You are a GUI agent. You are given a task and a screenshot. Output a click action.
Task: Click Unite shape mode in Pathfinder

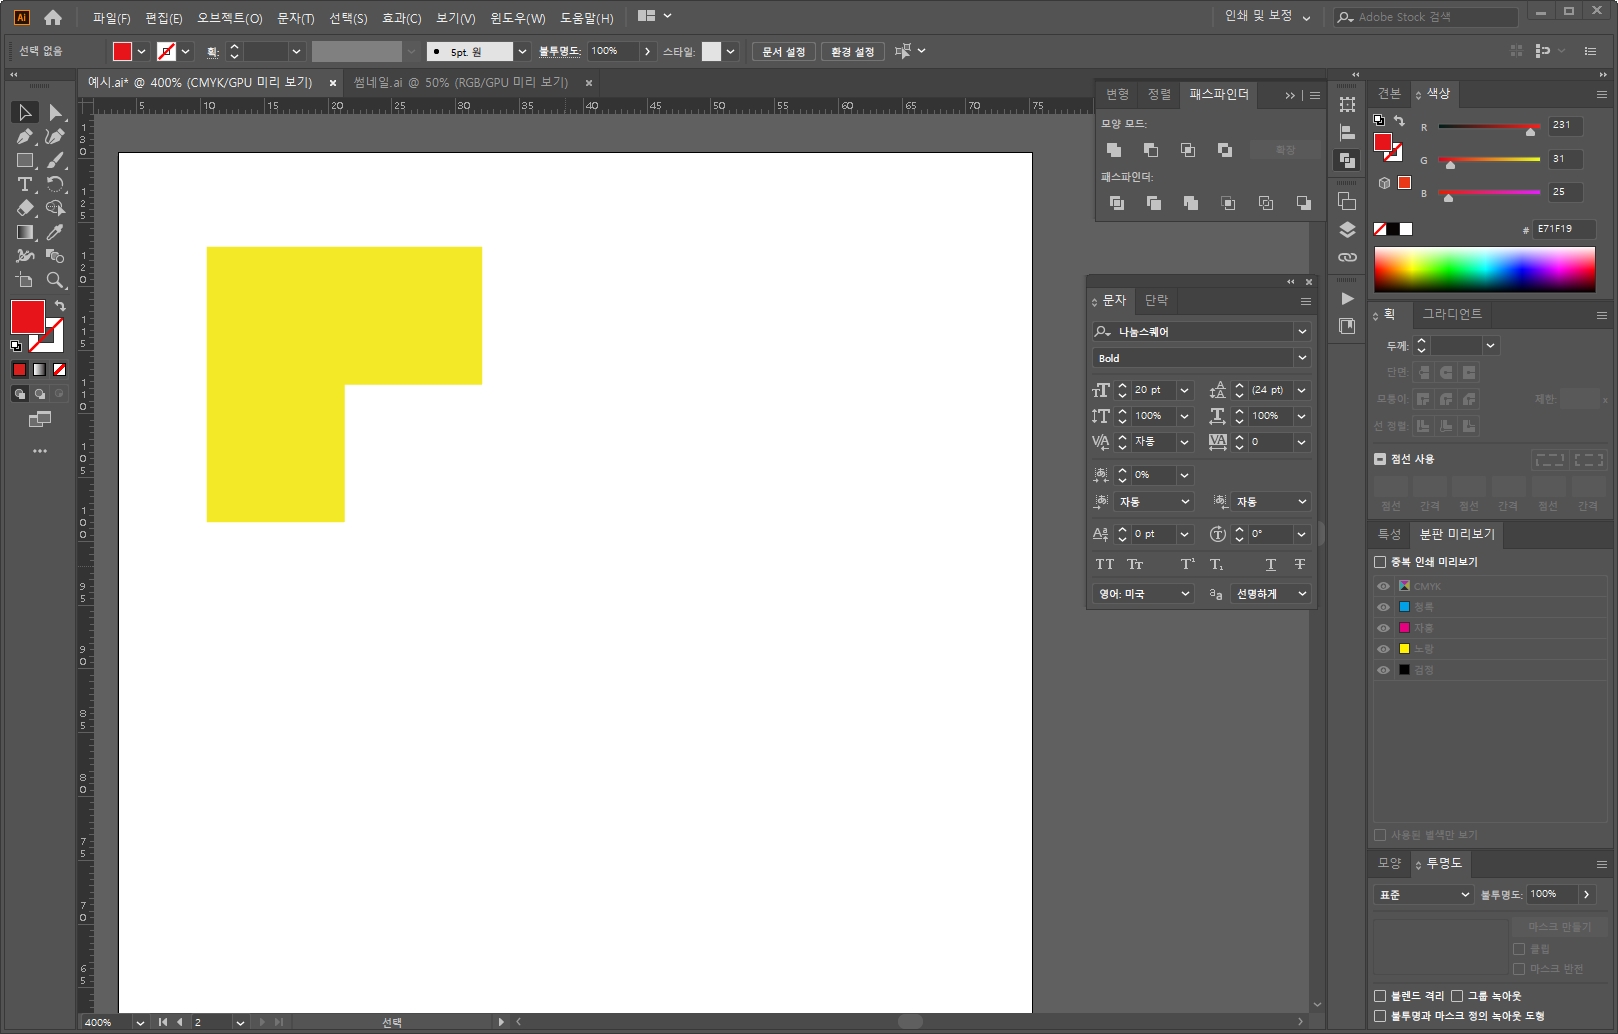pos(1114,150)
